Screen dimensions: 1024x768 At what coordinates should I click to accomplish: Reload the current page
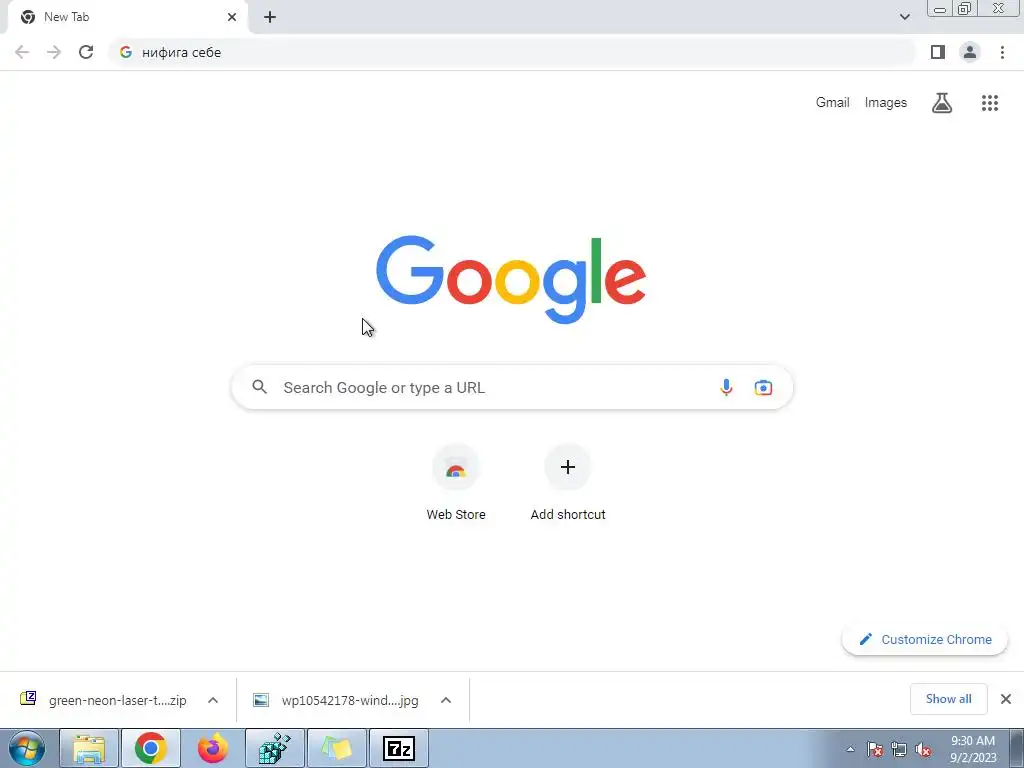point(86,52)
